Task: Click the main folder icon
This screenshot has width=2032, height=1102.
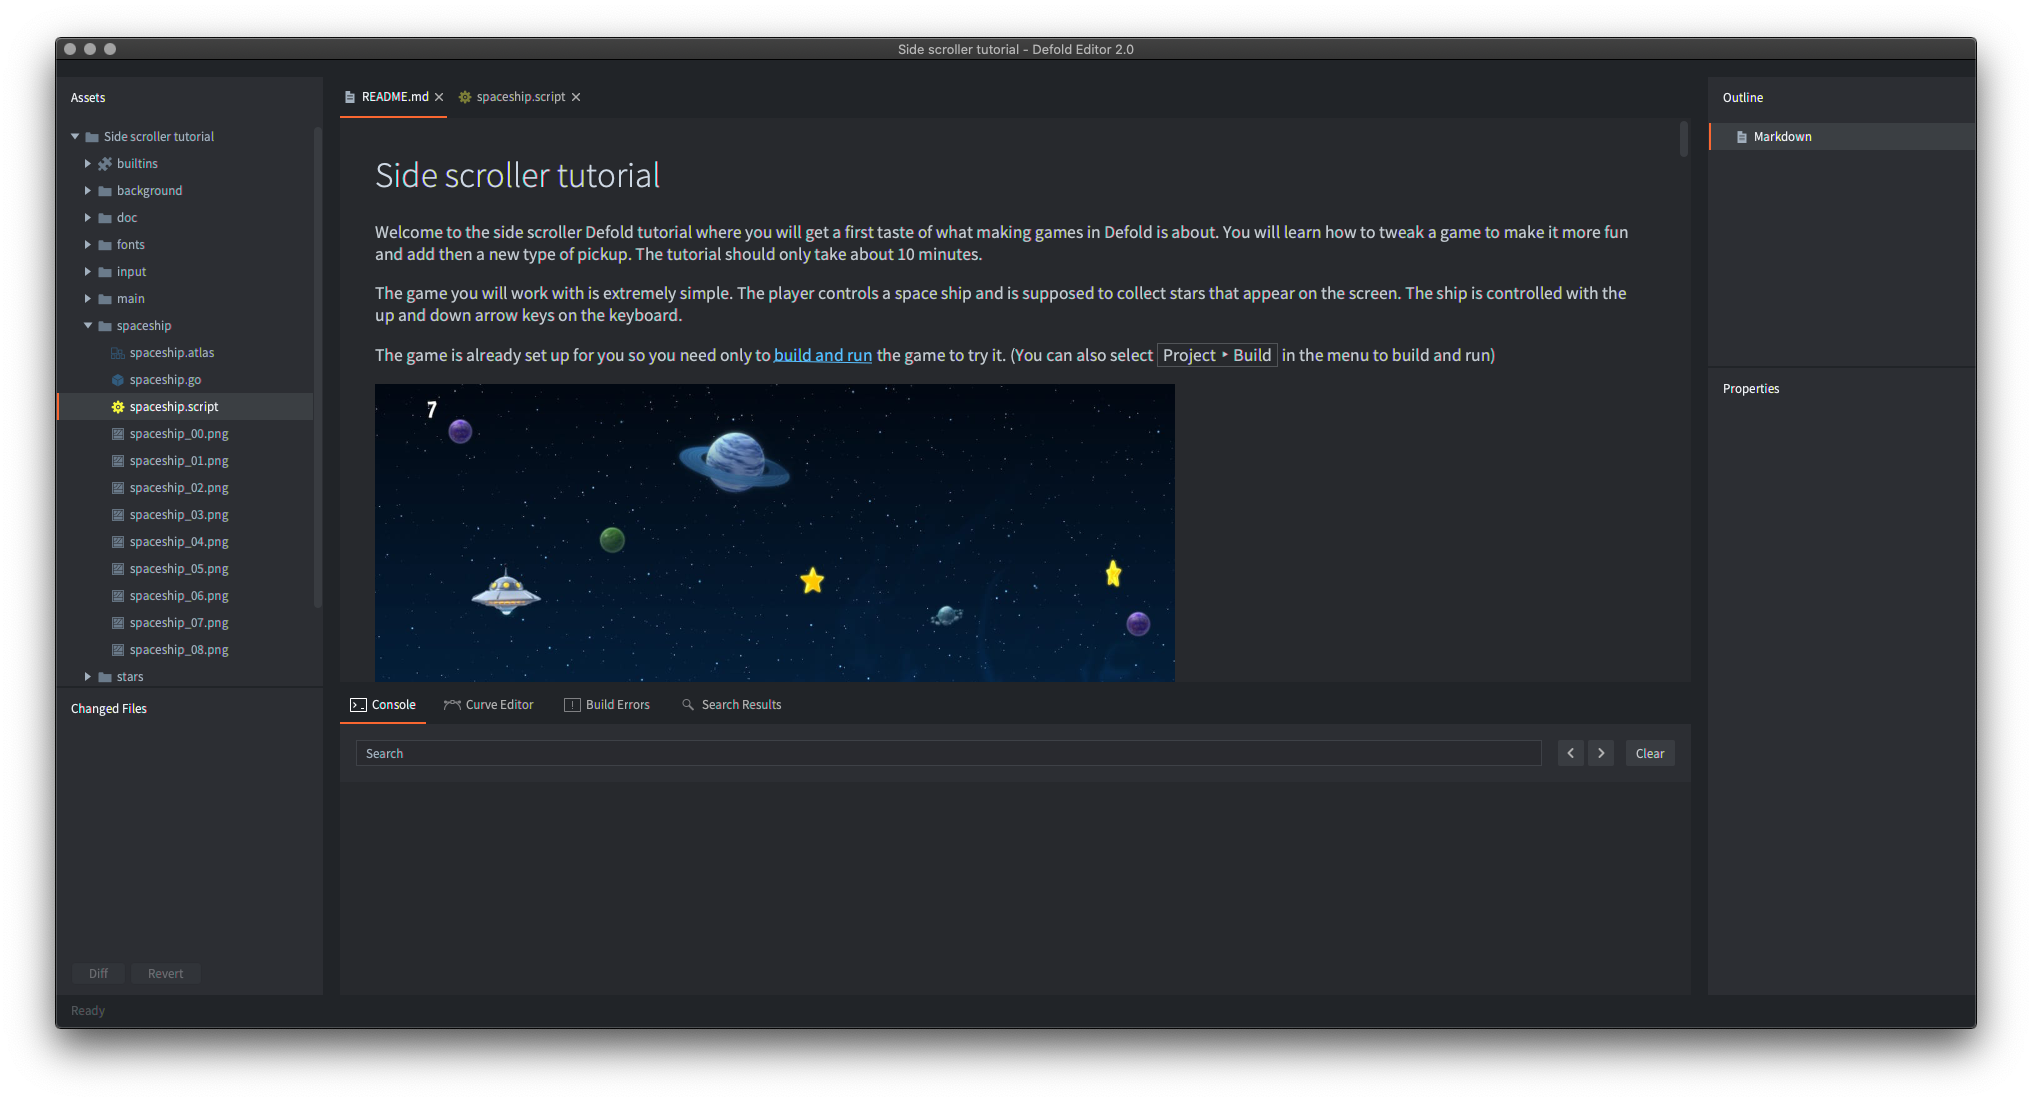Action: click(105, 299)
